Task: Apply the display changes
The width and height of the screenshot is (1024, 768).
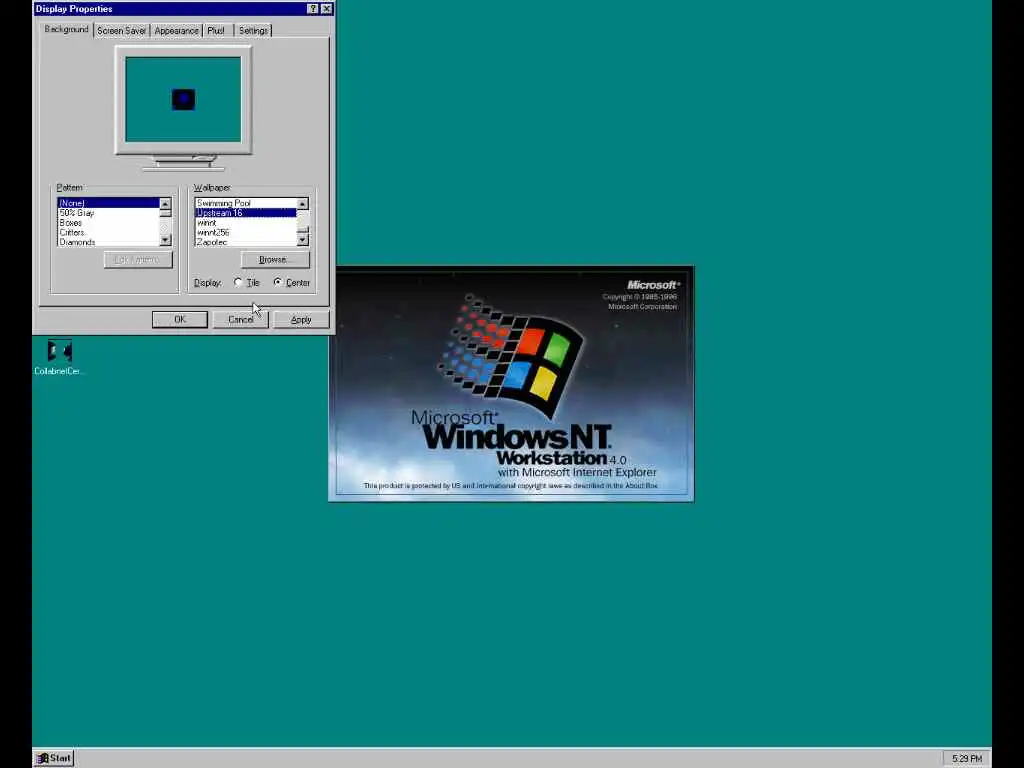Action: coord(301,319)
